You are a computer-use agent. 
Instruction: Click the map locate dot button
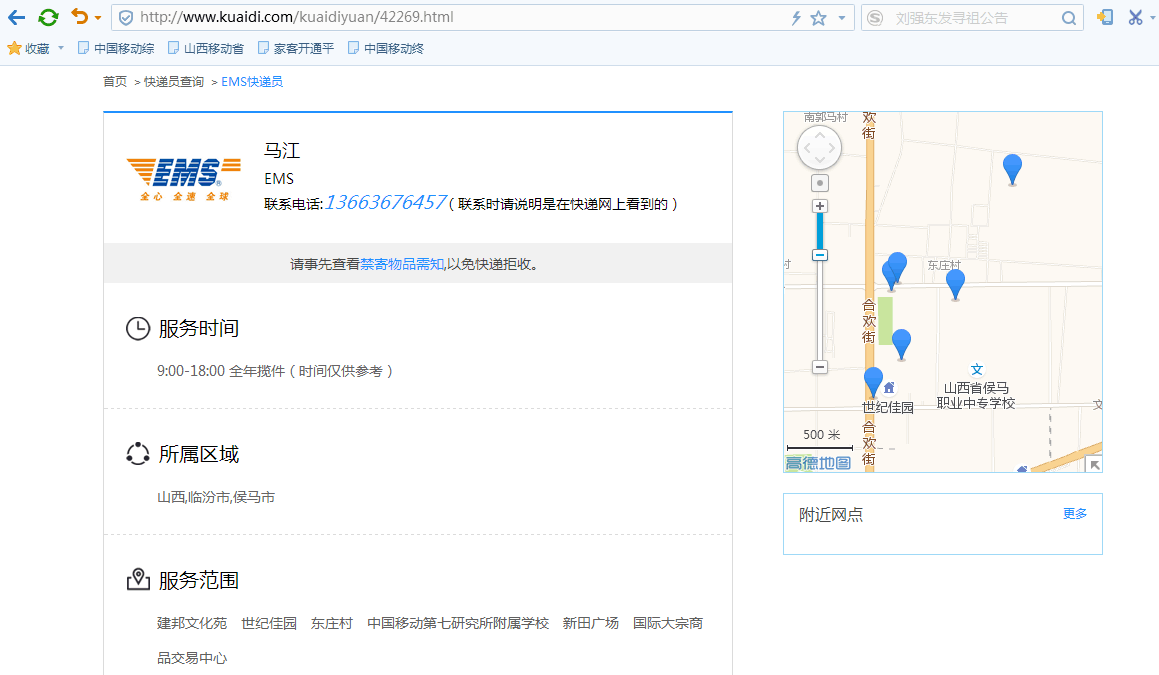[820, 183]
